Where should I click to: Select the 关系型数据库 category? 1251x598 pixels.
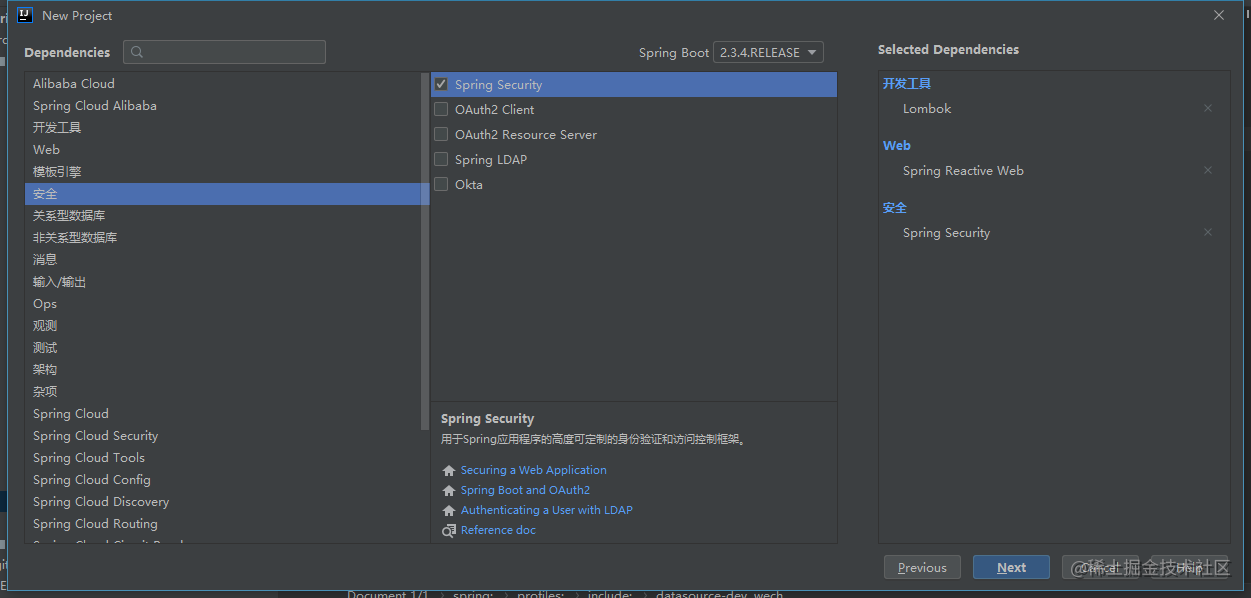coord(69,216)
